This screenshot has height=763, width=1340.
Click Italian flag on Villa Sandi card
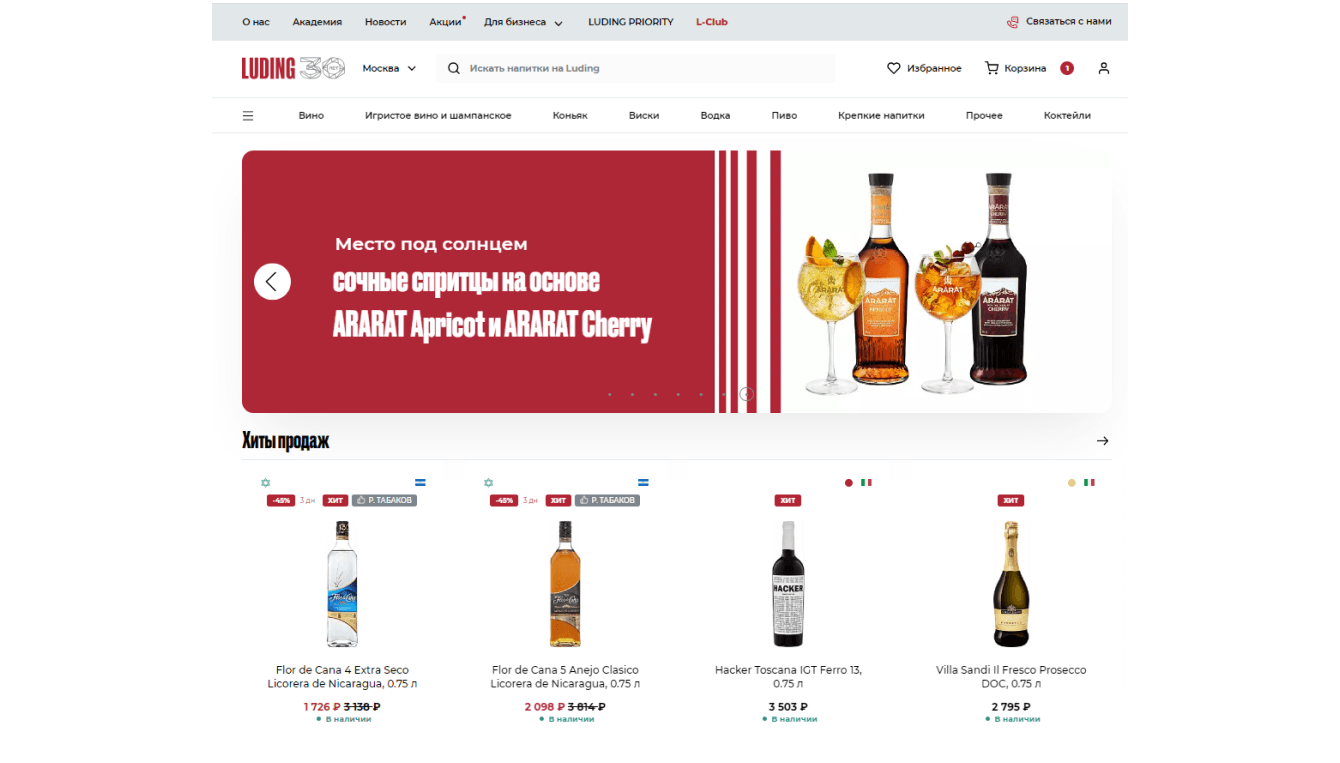click(x=1089, y=482)
